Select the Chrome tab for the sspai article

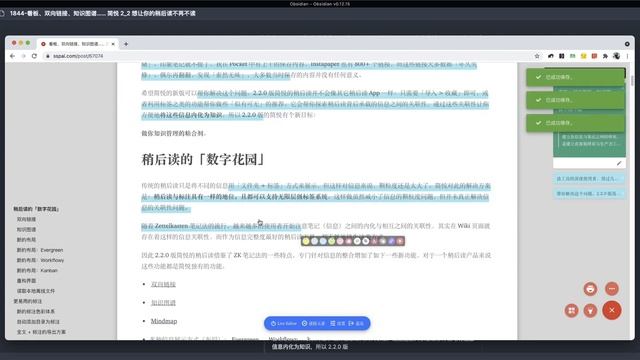tap(77, 44)
